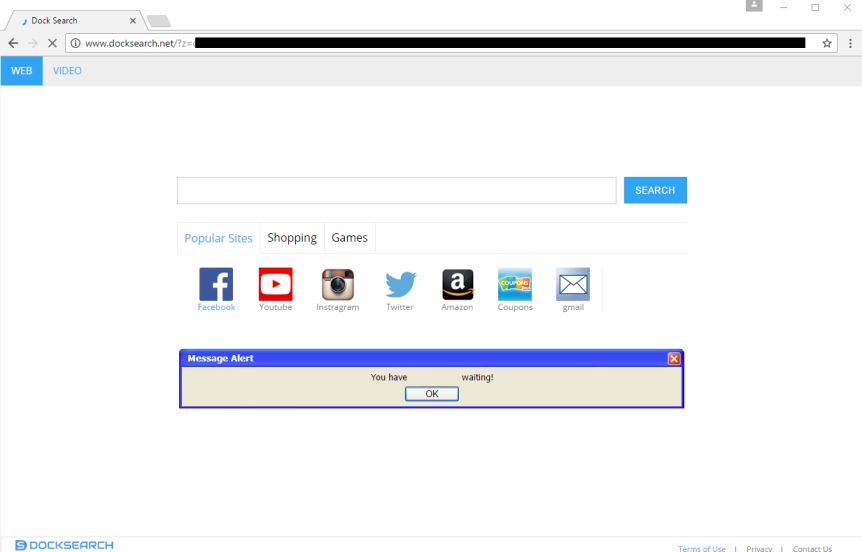Open the Amazon shortcut icon
Screen dimensions: 862x552
(457, 284)
